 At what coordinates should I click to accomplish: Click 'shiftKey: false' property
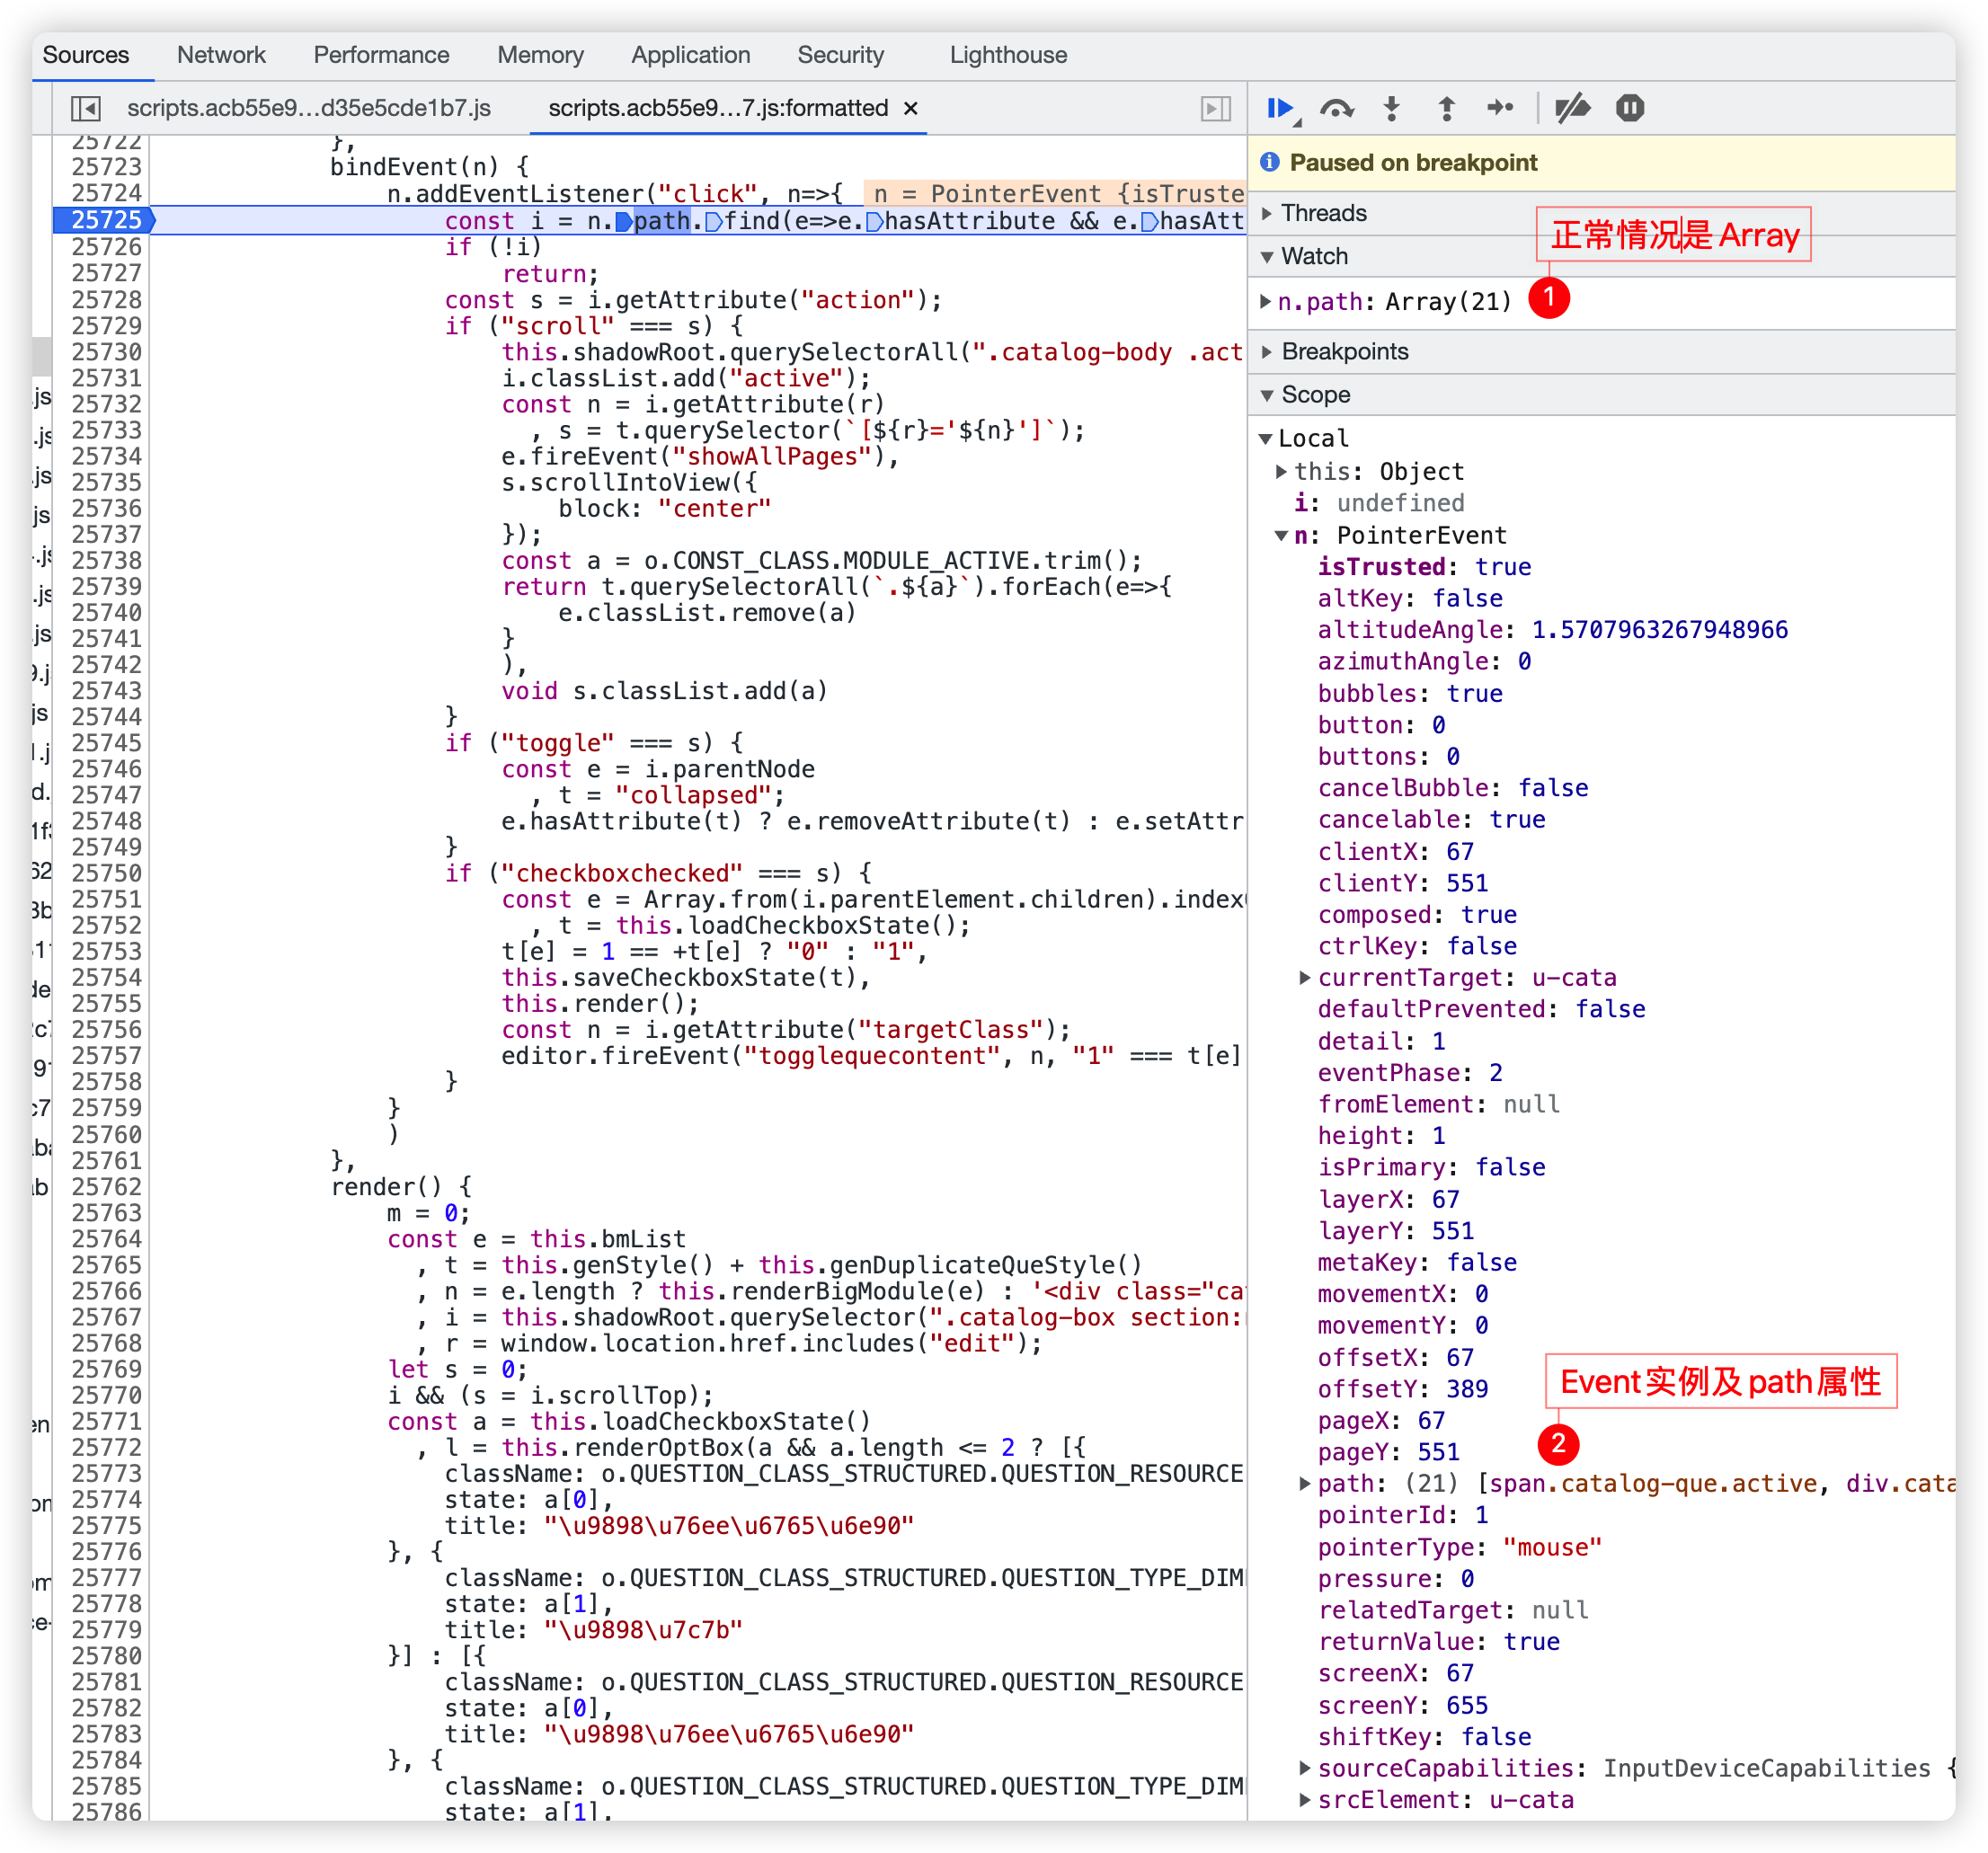tap(1424, 1737)
